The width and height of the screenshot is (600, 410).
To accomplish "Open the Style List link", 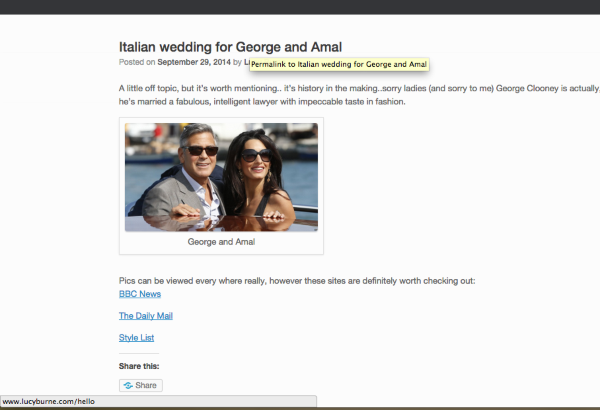I will 136,338.
